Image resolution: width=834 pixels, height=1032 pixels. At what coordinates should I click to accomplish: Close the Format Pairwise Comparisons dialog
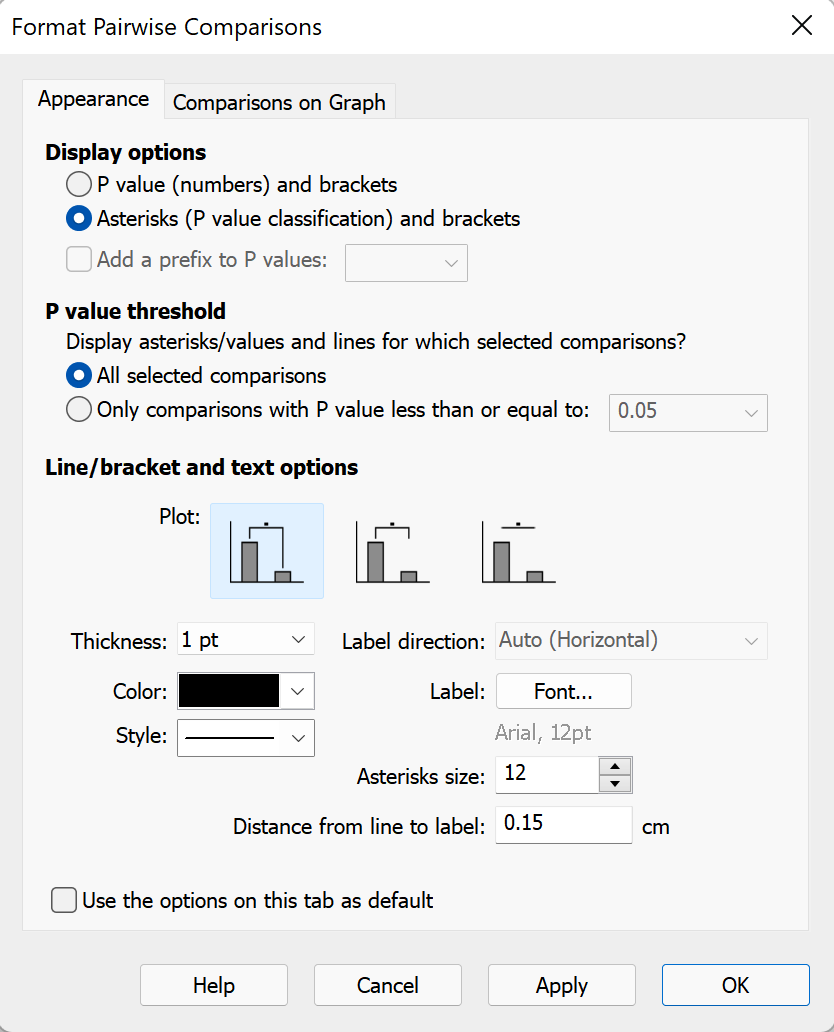tap(802, 27)
